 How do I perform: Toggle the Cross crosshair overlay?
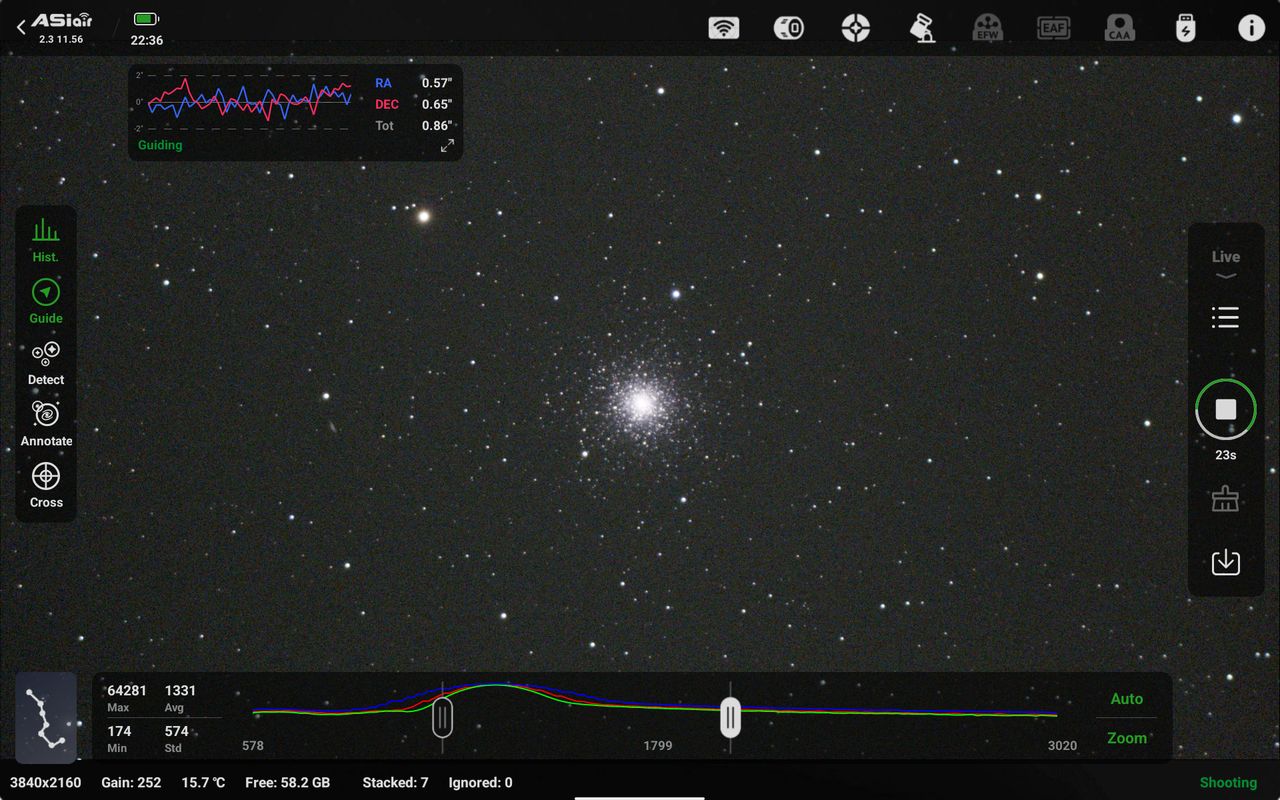click(x=46, y=485)
